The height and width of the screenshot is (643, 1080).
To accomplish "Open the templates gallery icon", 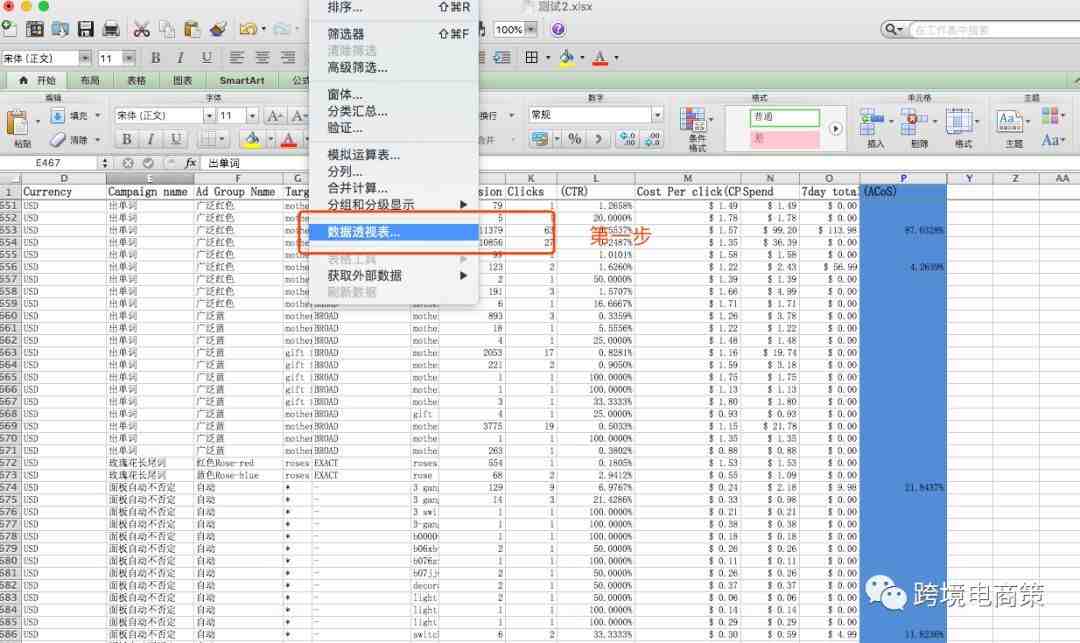I will 34,29.
